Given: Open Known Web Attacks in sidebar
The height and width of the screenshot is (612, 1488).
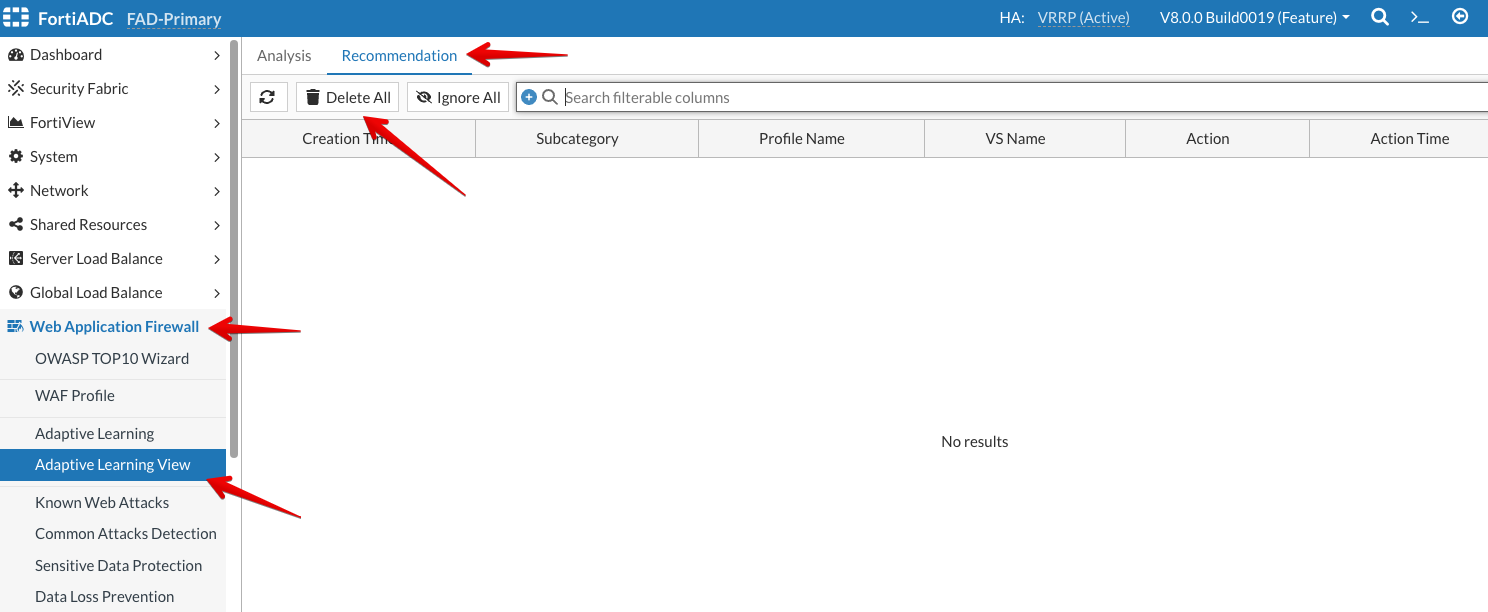Looking at the screenshot, I should click(x=102, y=503).
